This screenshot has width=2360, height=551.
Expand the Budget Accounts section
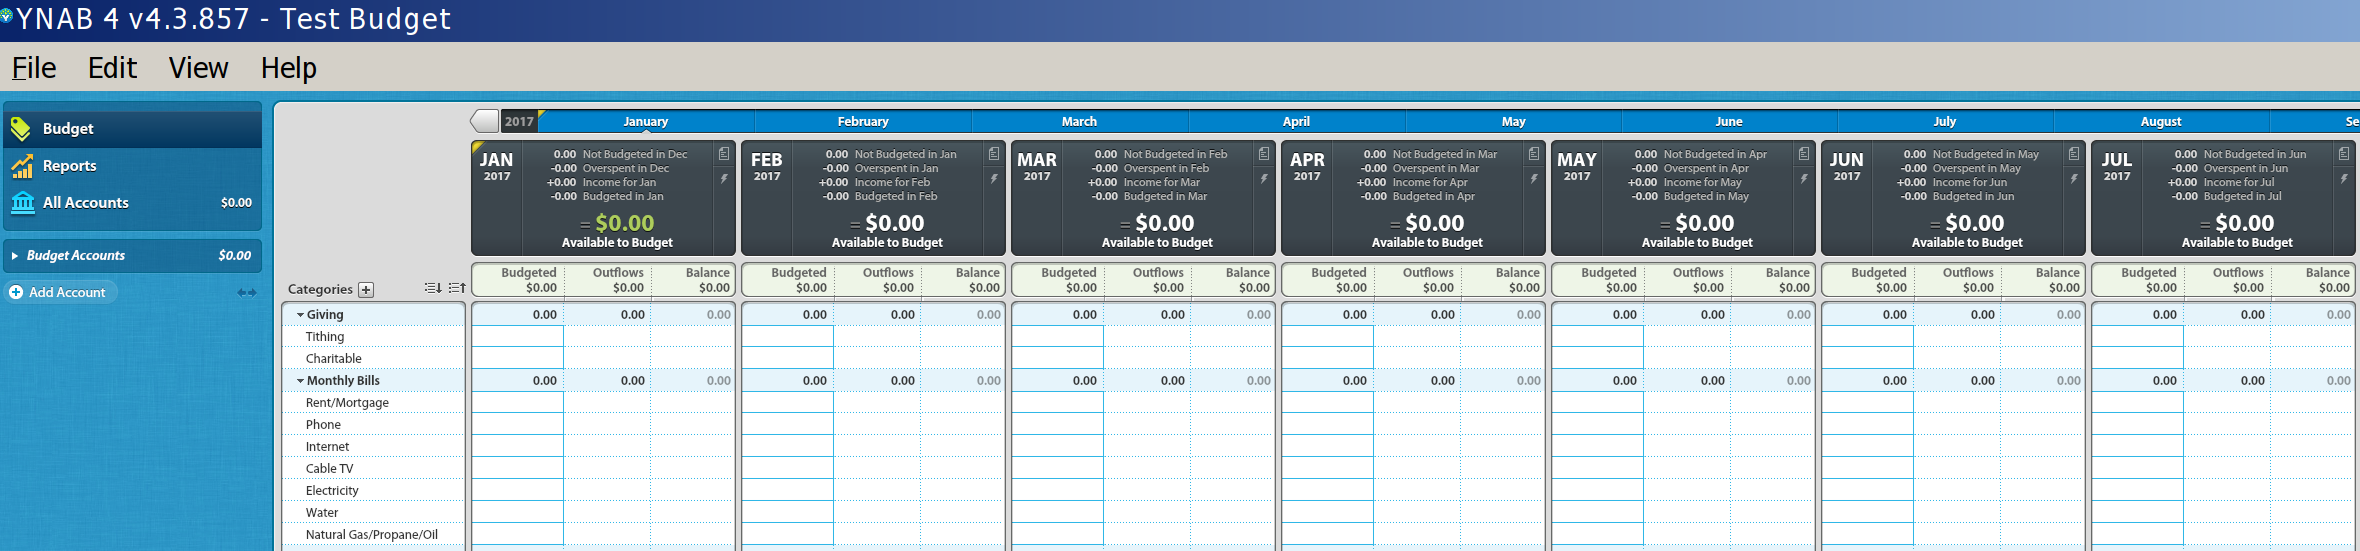[15, 256]
